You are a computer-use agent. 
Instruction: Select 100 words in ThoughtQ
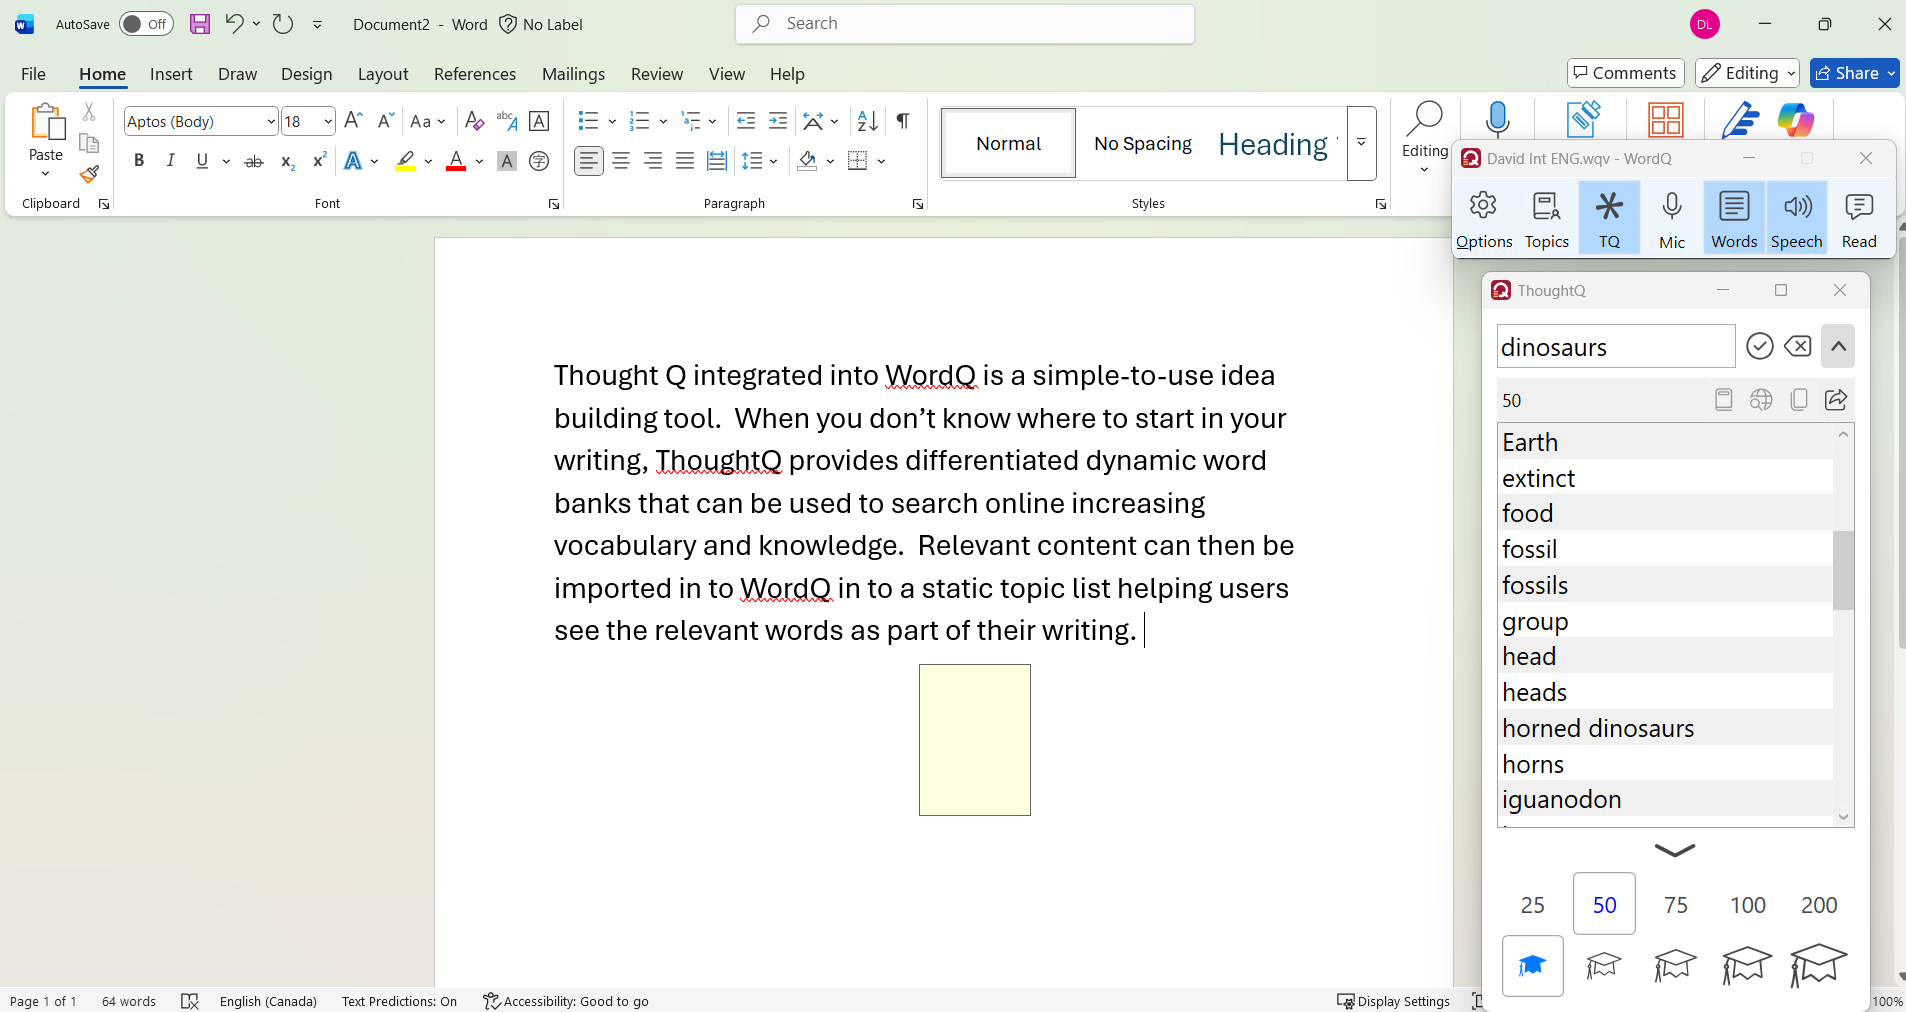pos(1748,905)
